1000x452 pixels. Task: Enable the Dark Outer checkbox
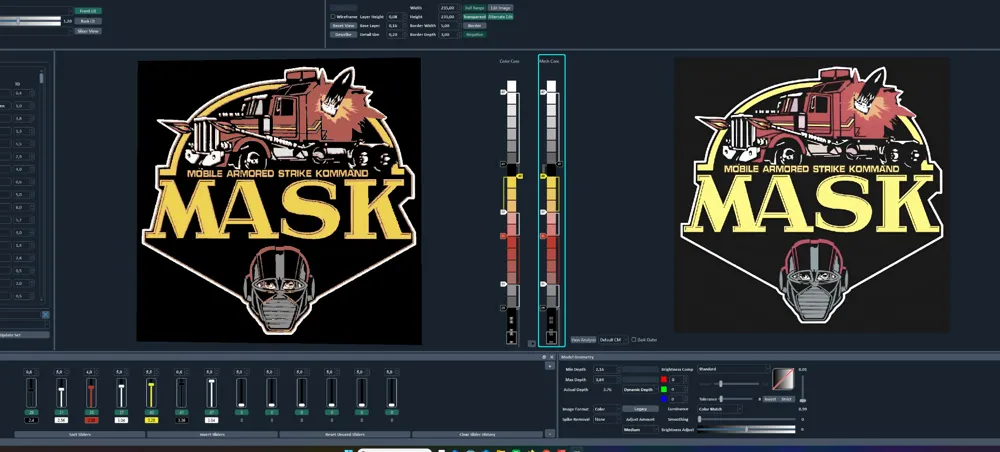pyautogui.click(x=633, y=340)
